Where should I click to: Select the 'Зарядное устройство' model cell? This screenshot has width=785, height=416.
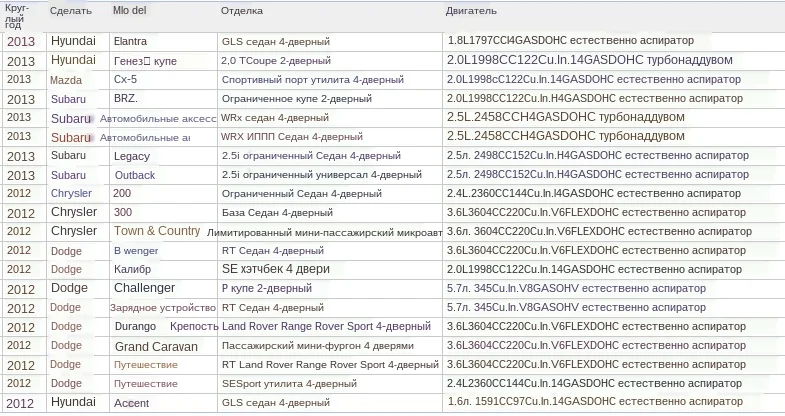click(x=163, y=307)
